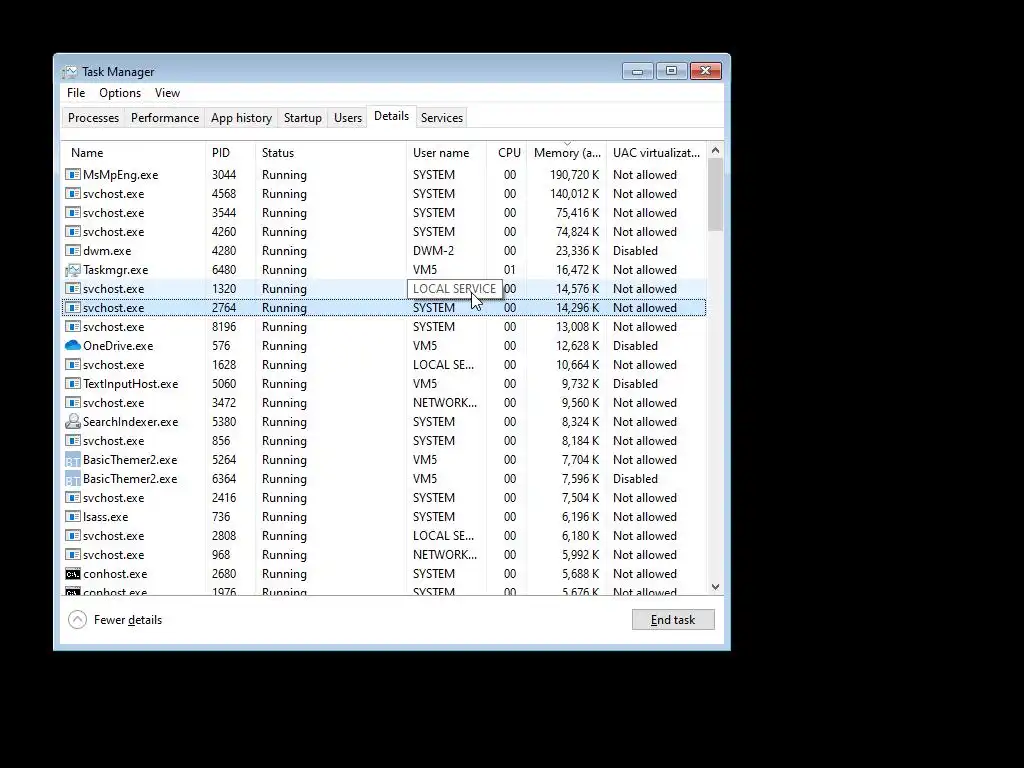Sort by the Memory column header
The image size is (1024, 768).
566,153
